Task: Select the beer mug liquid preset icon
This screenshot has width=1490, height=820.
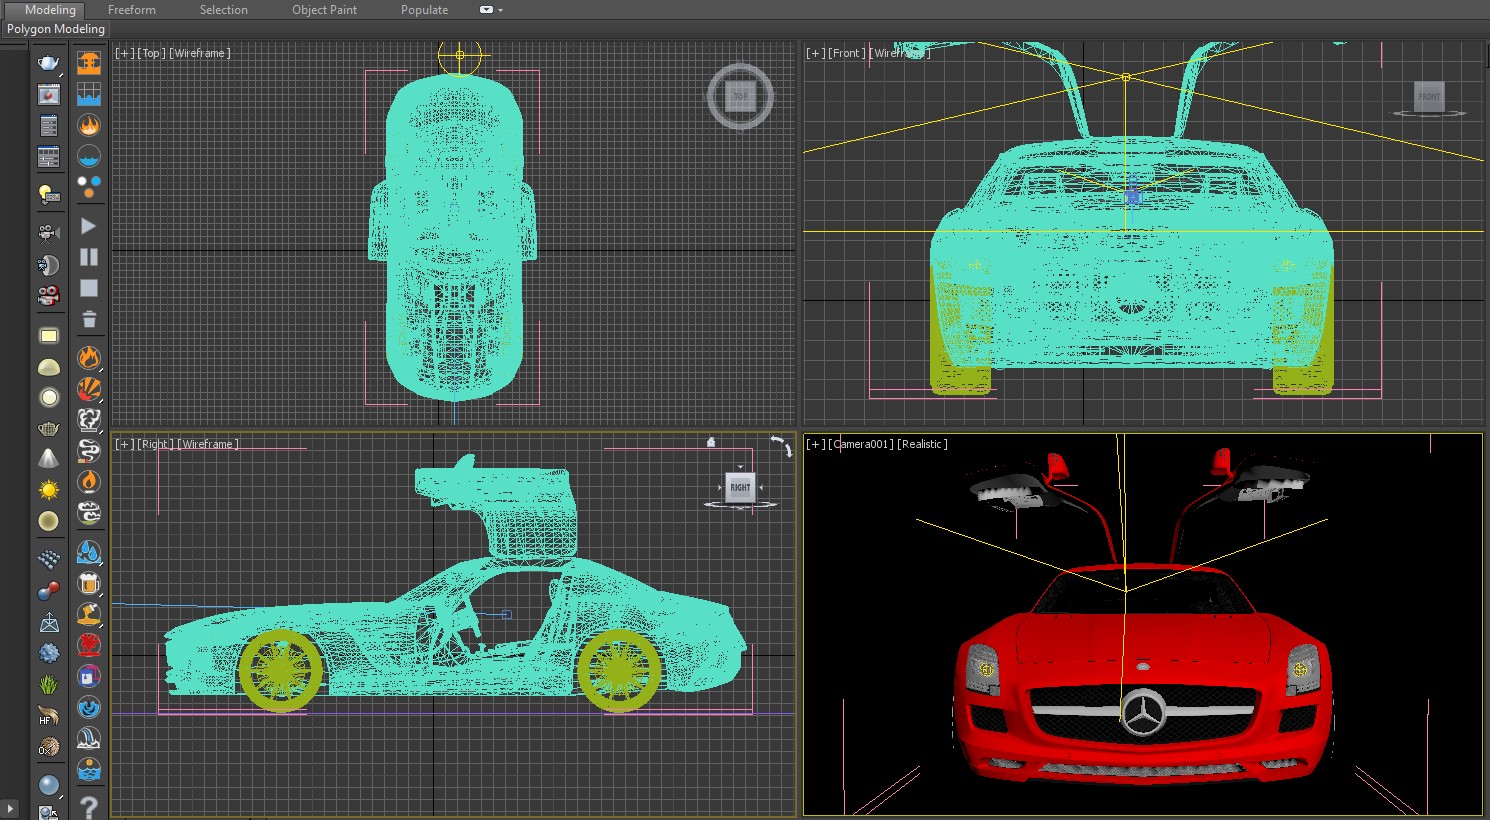Action: (x=89, y=583)
